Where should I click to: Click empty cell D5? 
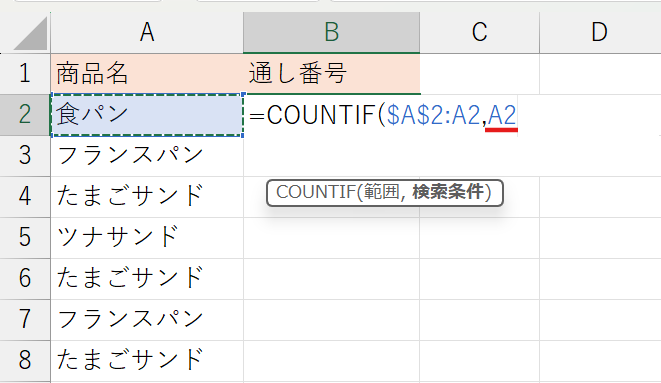pos(600,238)
